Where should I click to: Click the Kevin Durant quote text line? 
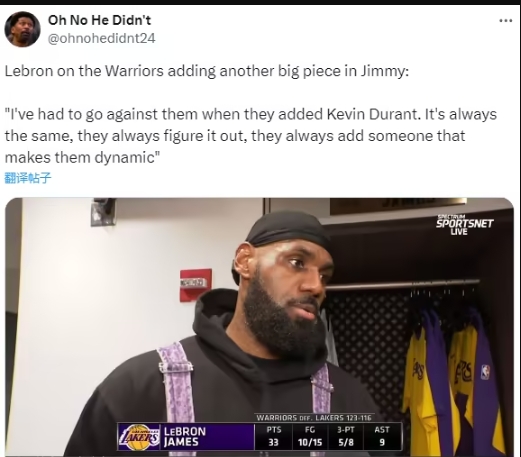250,114
